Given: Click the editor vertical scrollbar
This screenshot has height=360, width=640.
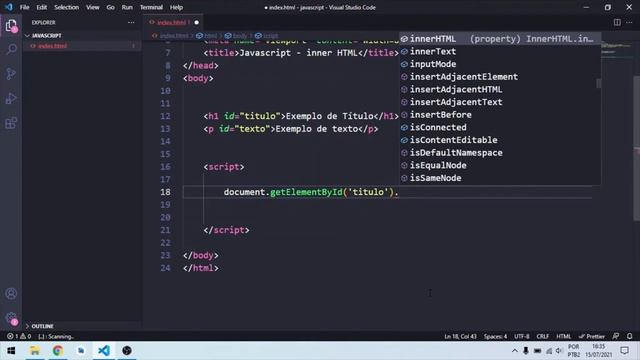Looking at the screenshot, I should click(637, 149).
